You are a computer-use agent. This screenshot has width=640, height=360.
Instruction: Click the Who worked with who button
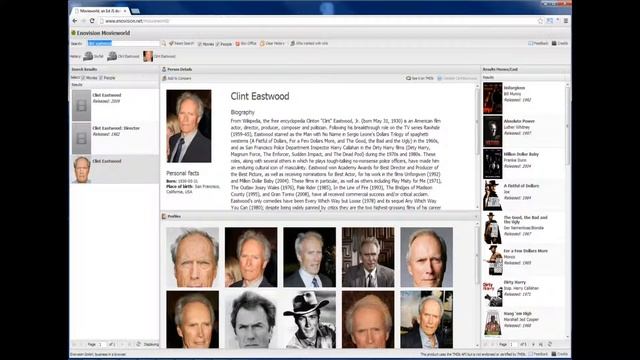(x=309, y=43)
